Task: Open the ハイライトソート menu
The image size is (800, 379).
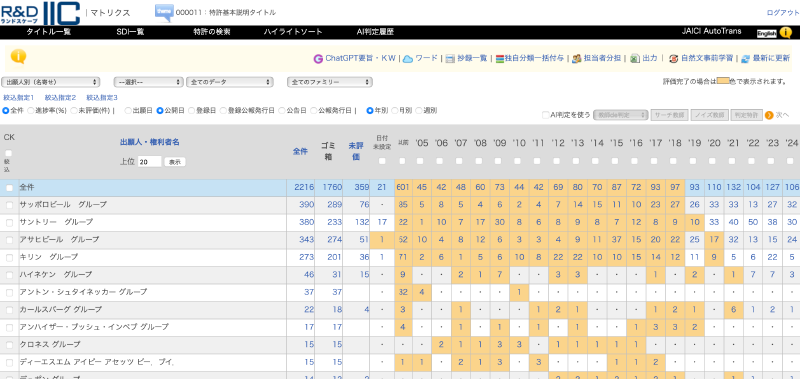Action: click(x=293, y=32)
